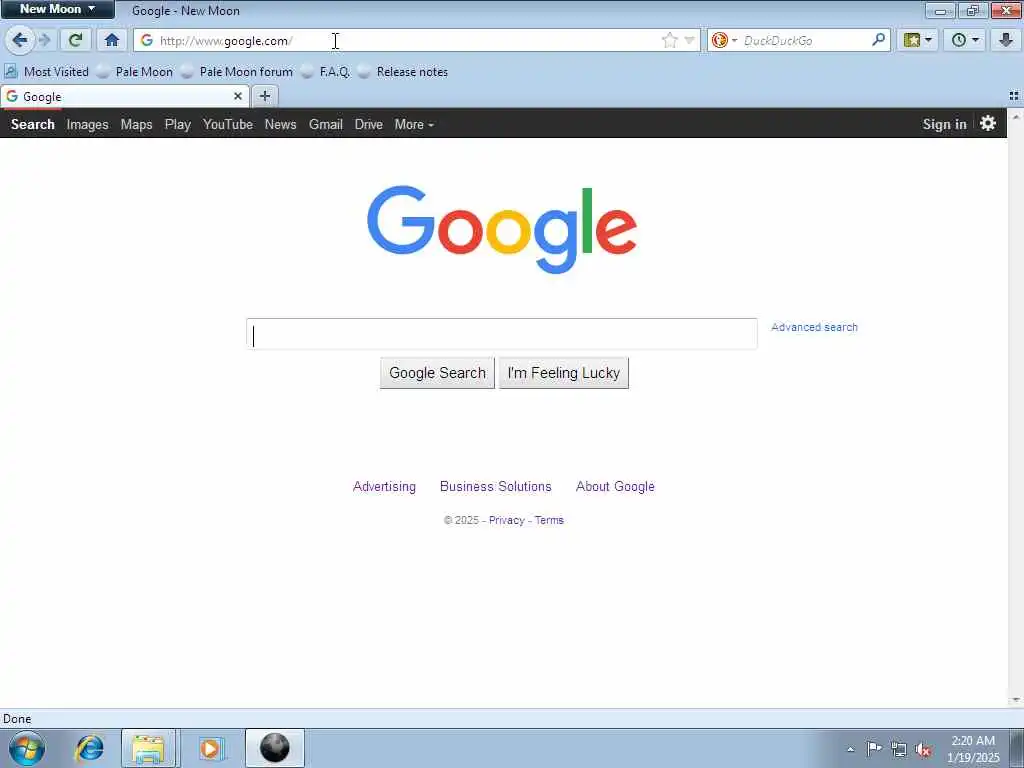Open About Google link
This screenshot has width=1024, height=768.
[x=615, y=487]
